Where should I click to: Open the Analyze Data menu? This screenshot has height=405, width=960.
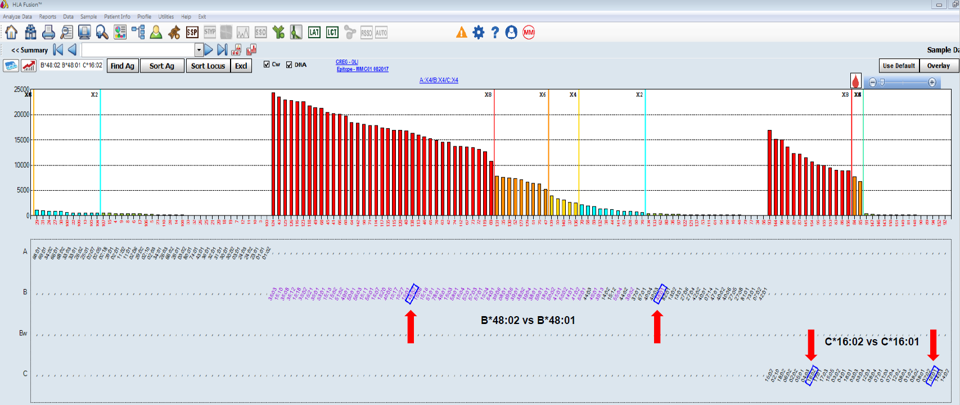(x=17, y=17)
